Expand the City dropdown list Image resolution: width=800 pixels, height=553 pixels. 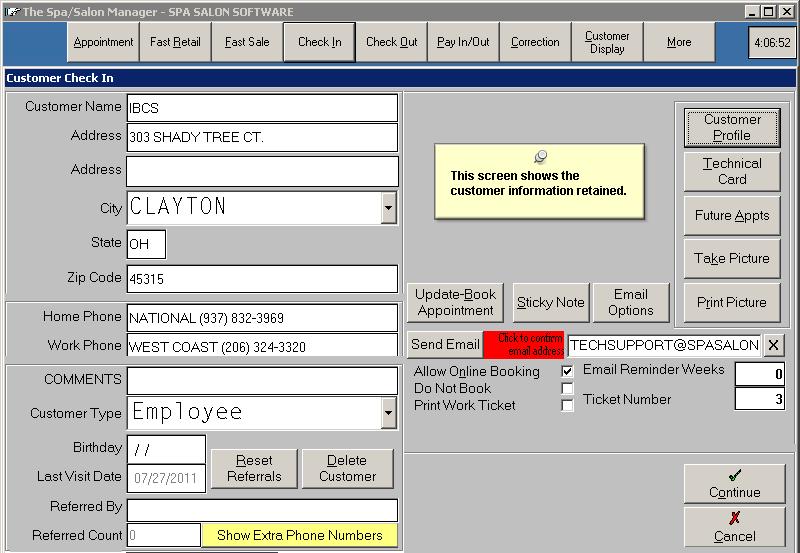(x=388, y=208)
